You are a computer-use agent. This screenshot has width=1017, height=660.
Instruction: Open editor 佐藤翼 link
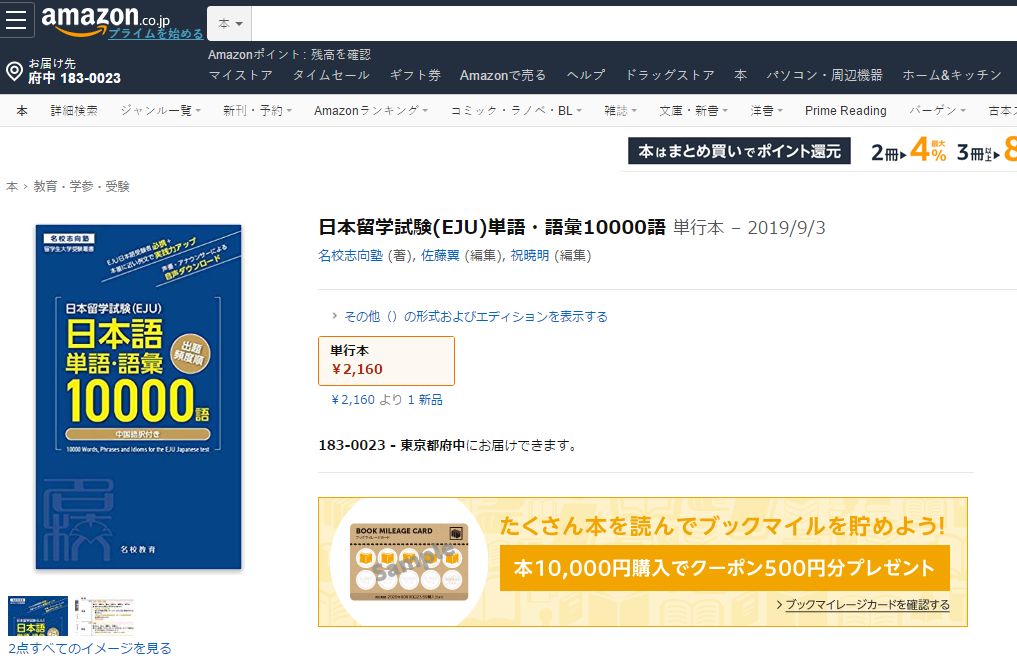pos(440,255)
